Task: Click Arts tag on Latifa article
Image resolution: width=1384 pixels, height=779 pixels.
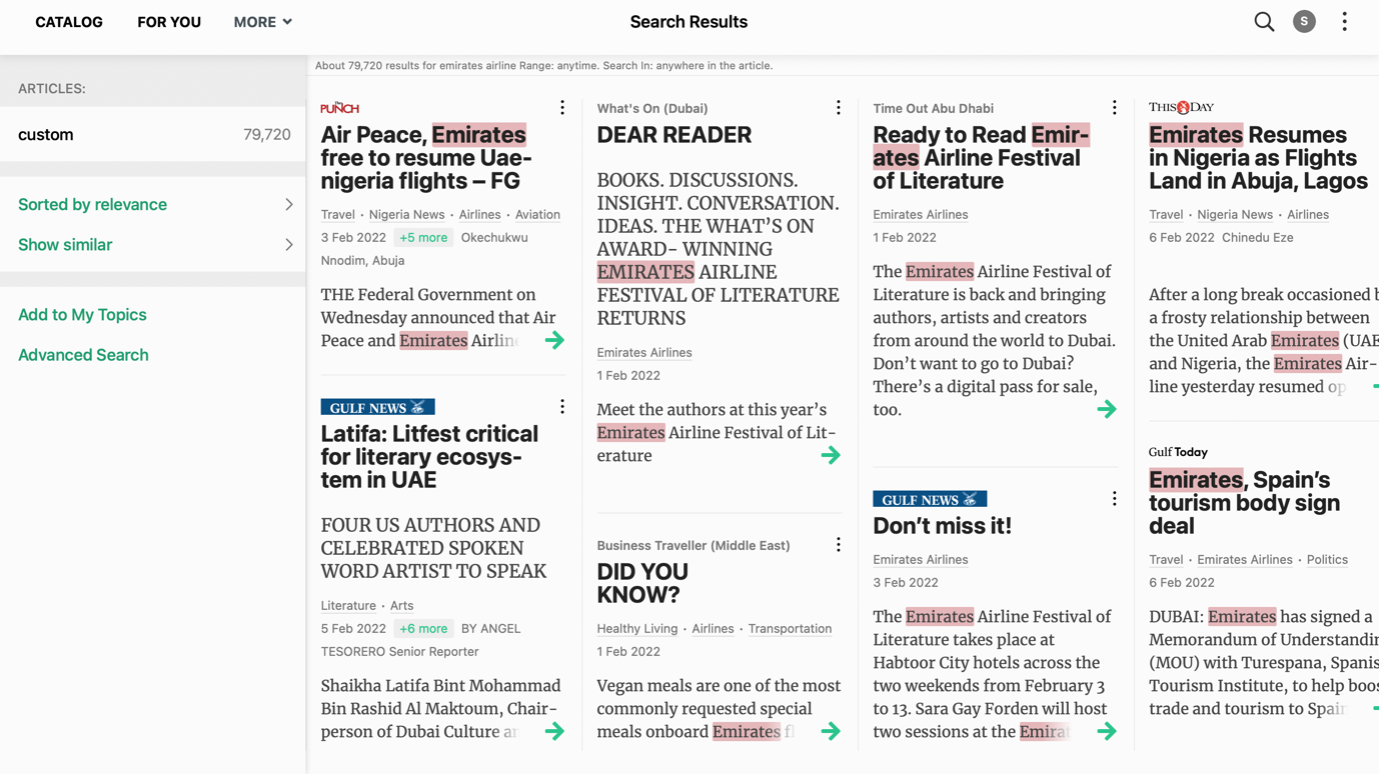Action: 402,606
